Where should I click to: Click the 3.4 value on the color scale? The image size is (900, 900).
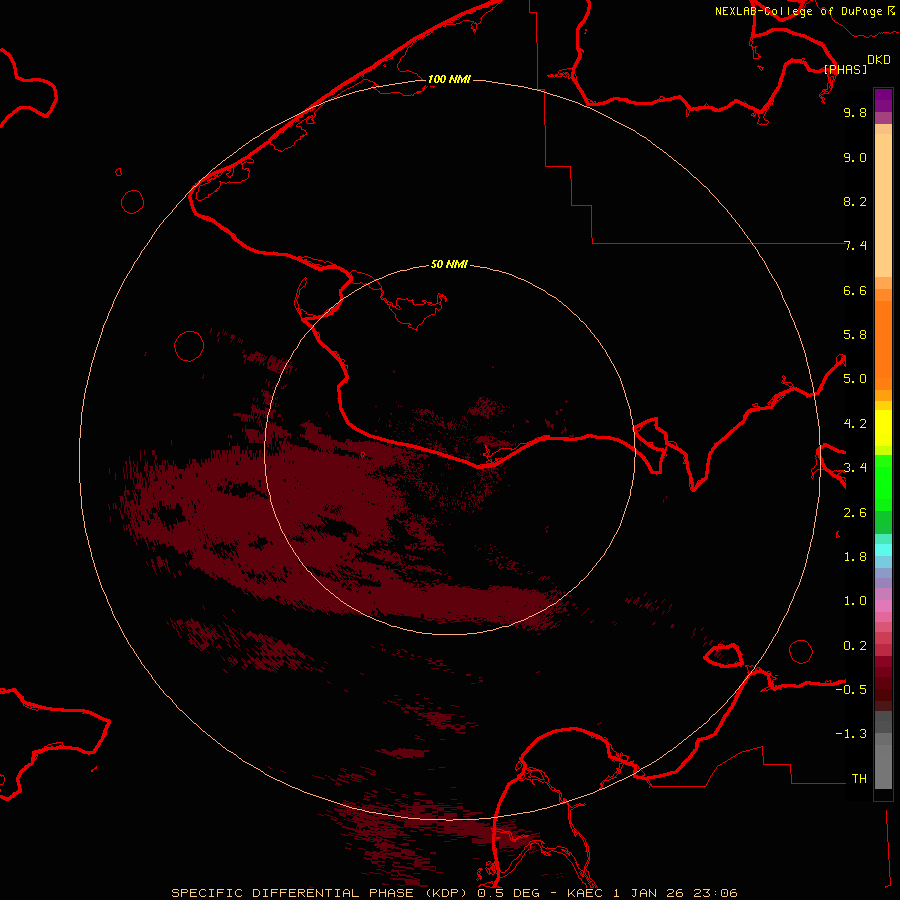(x=855, y=468)
